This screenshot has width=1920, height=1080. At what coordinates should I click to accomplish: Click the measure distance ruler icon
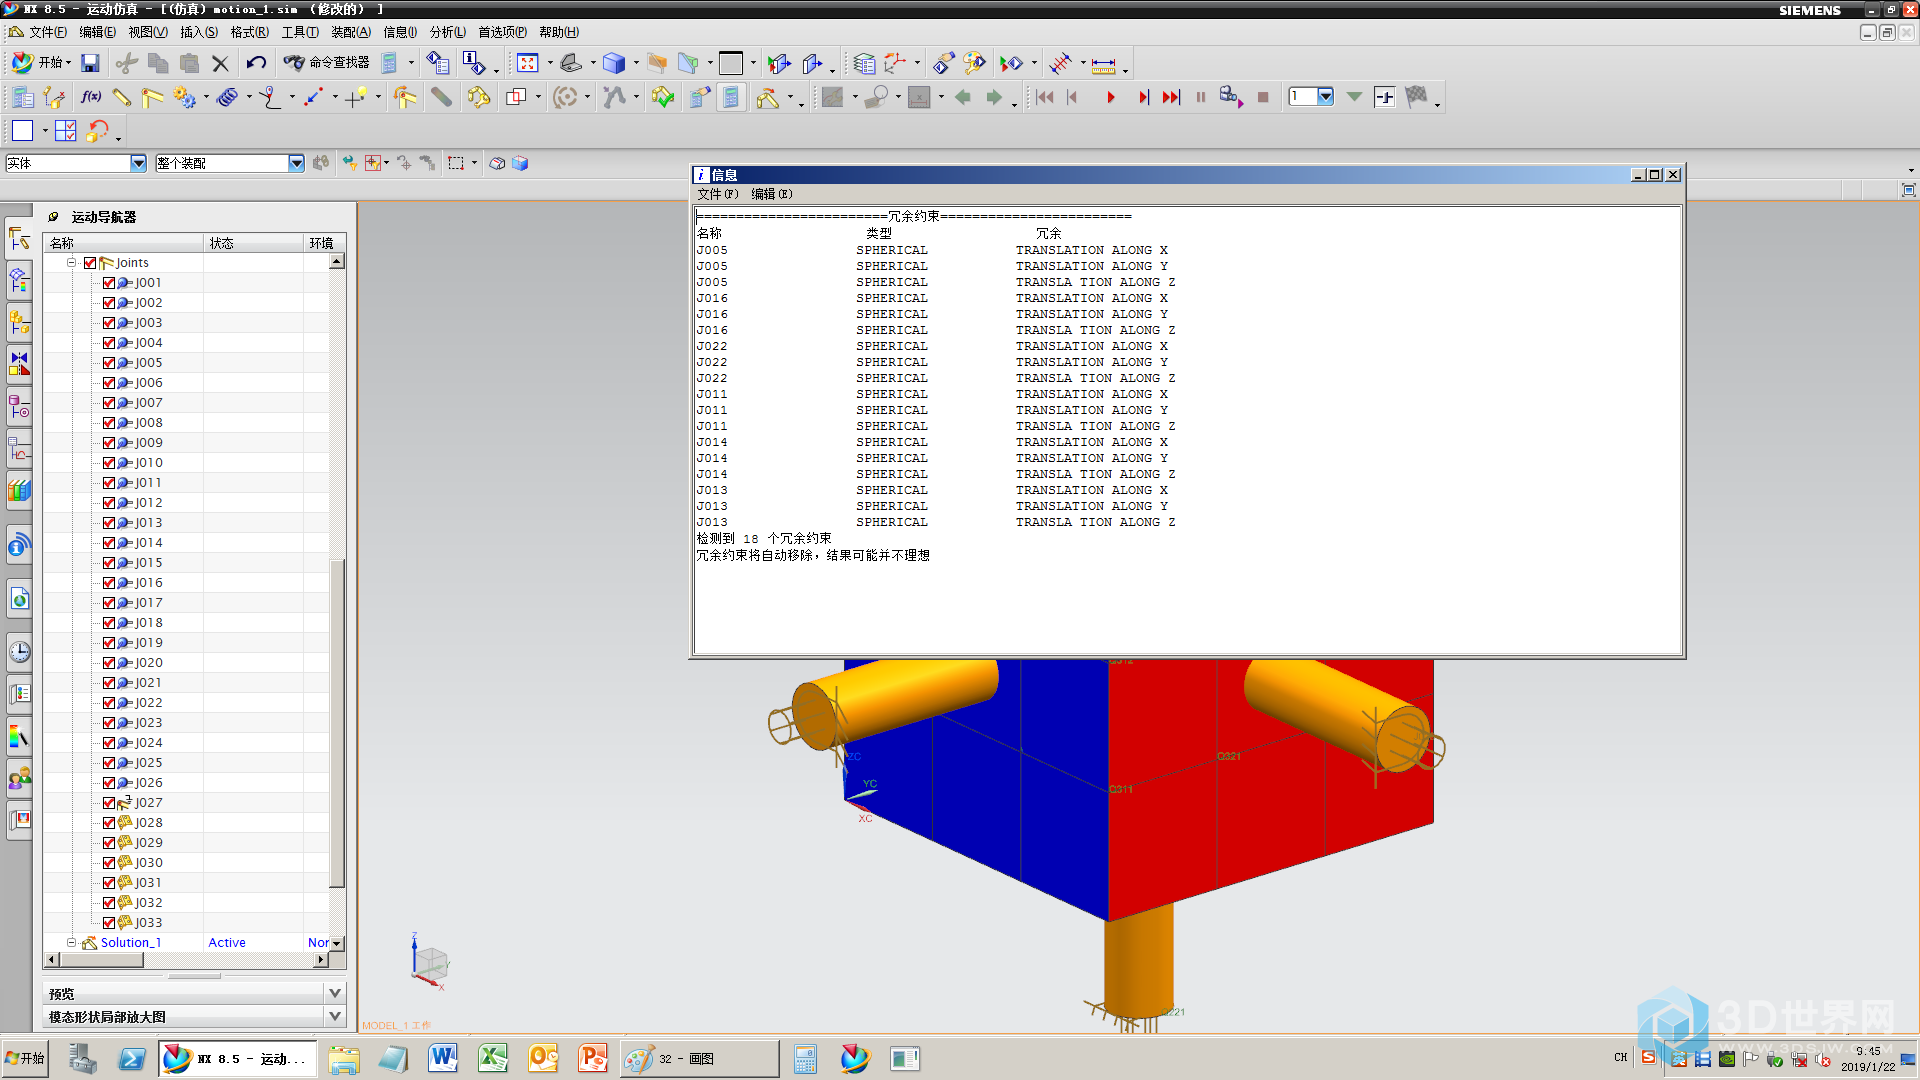pyautogui.click(x=1103, y=65)
